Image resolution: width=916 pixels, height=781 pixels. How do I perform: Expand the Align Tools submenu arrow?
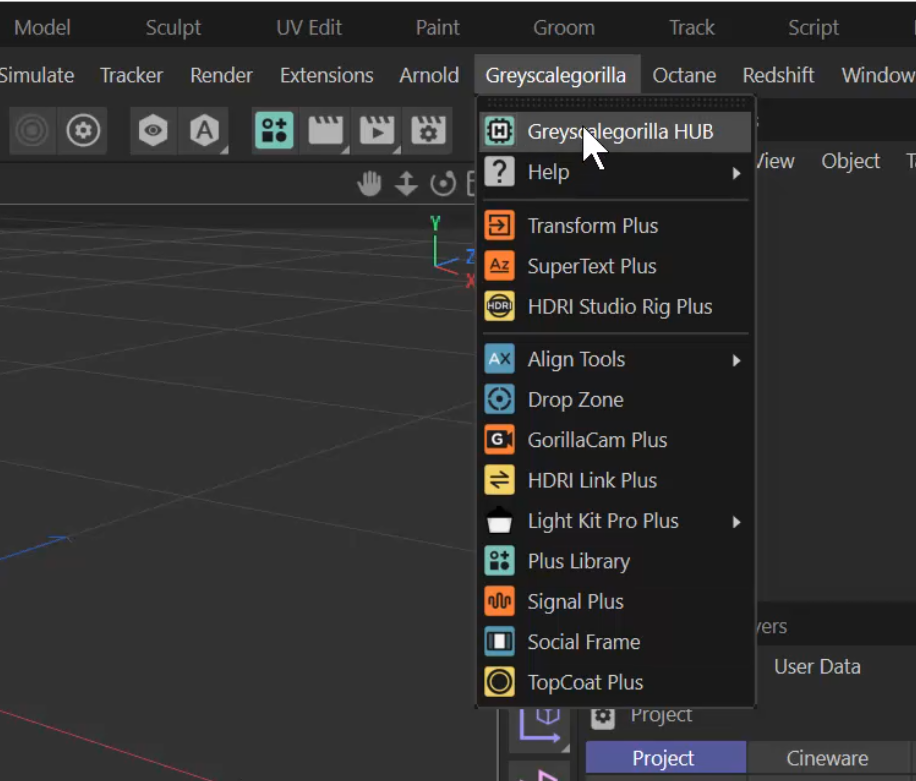(x=737, y=360)
